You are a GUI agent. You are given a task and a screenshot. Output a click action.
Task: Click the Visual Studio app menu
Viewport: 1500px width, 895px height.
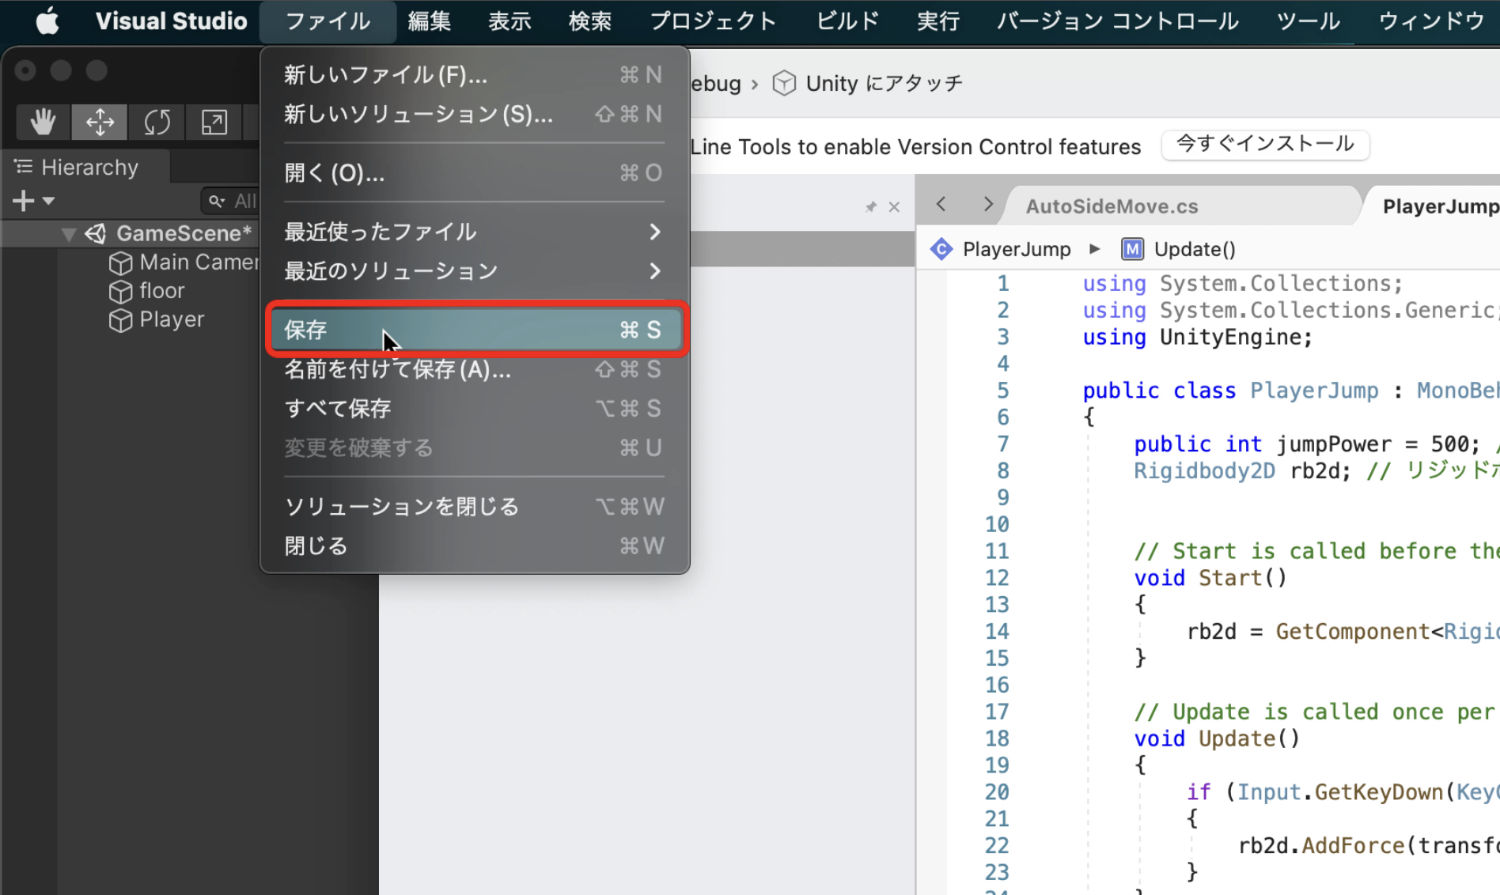coord(171,21)
